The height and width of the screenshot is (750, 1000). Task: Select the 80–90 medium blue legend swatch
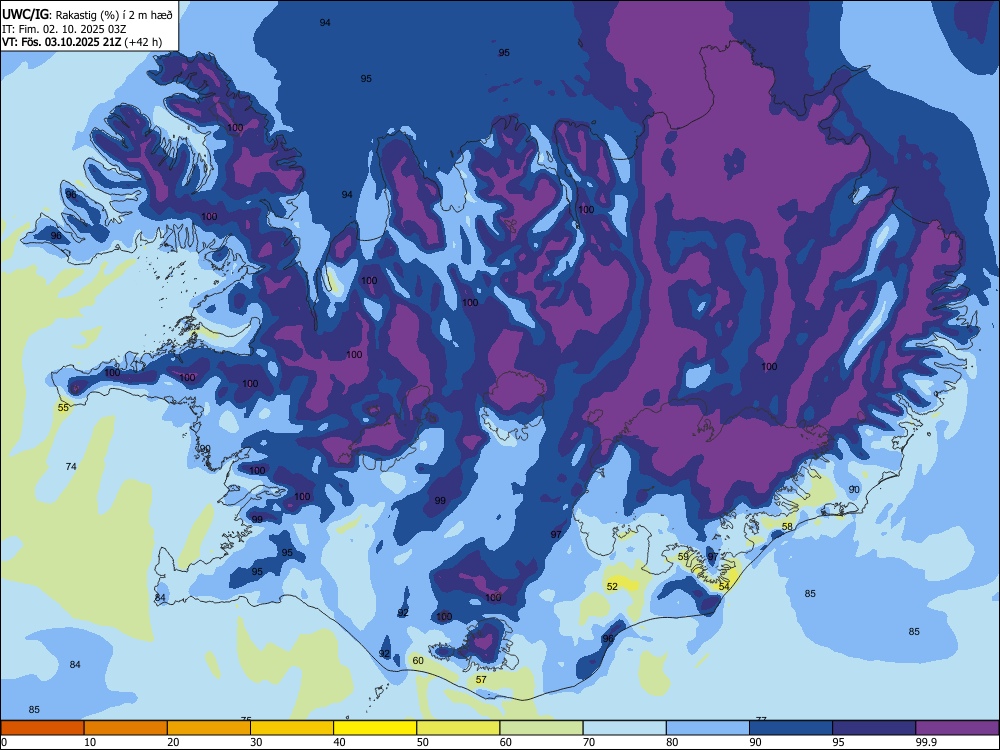(x=708, y=728)
